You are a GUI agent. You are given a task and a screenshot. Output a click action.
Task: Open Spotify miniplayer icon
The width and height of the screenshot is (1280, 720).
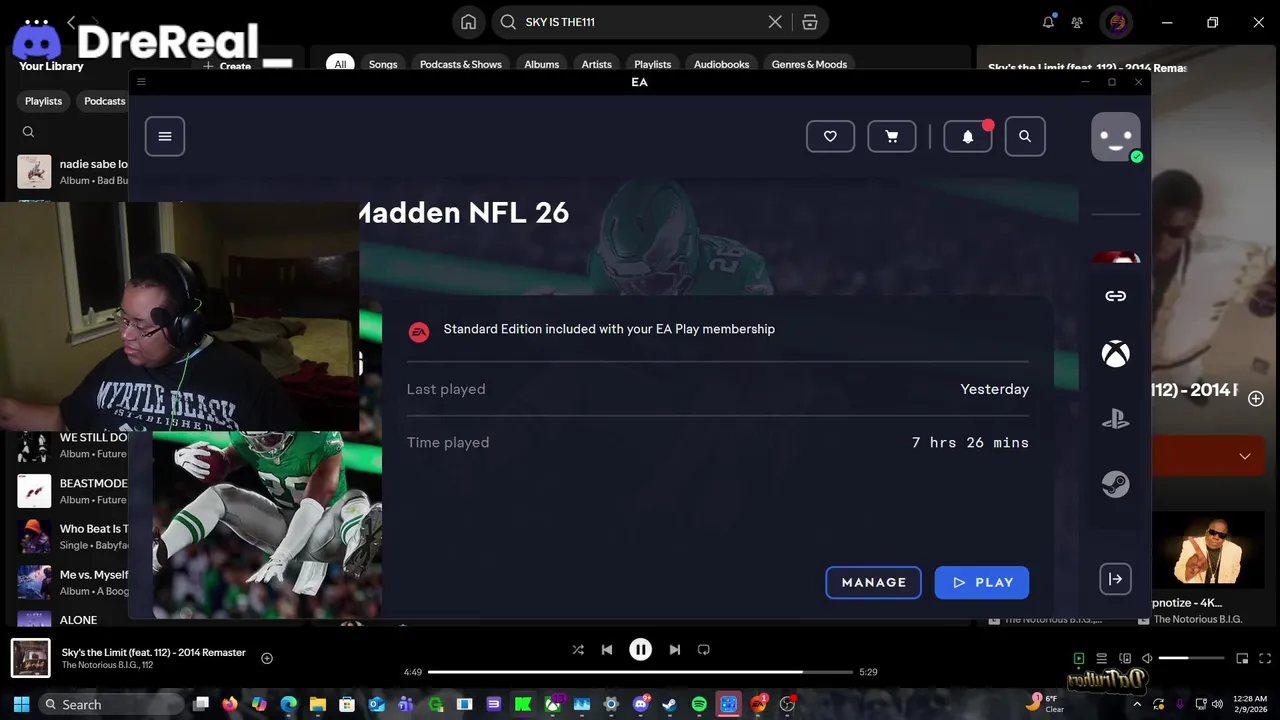[x=1242, y=658]
